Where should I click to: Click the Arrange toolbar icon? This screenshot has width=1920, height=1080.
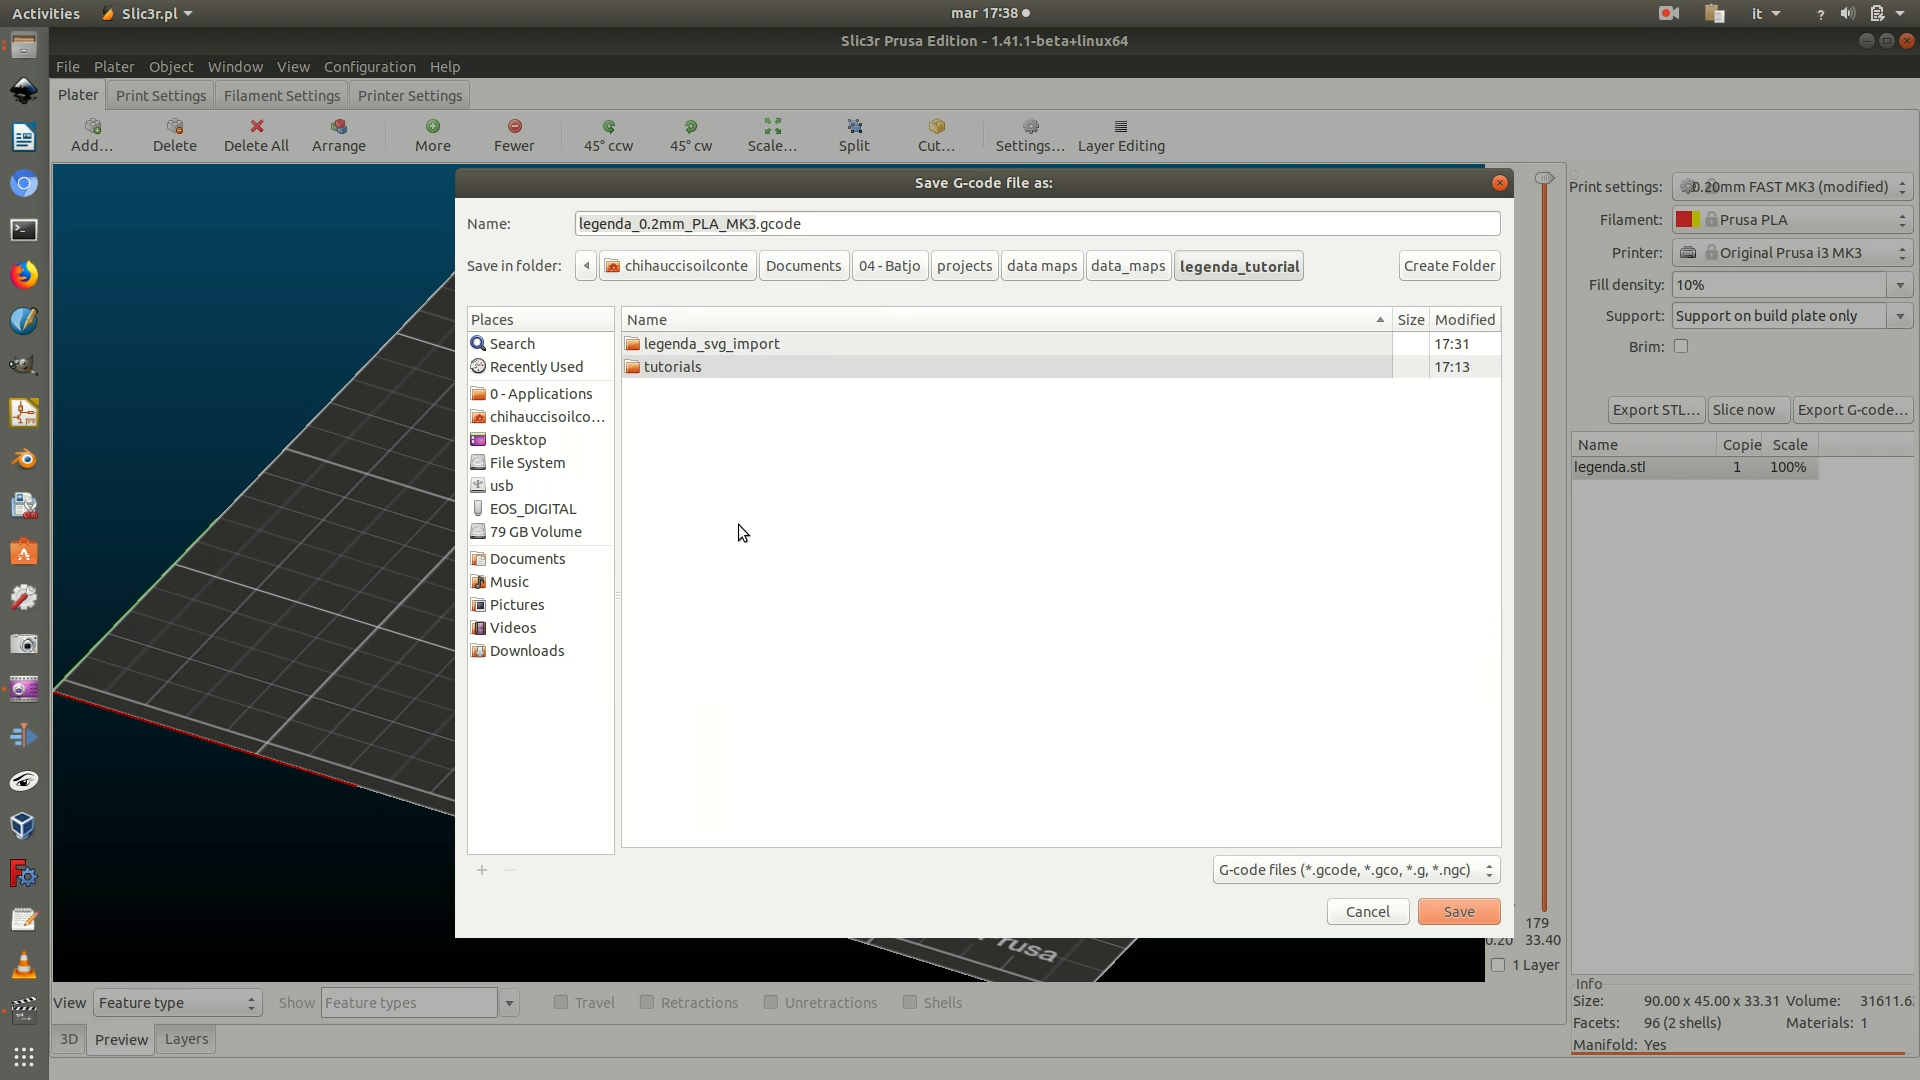[339, 127]
